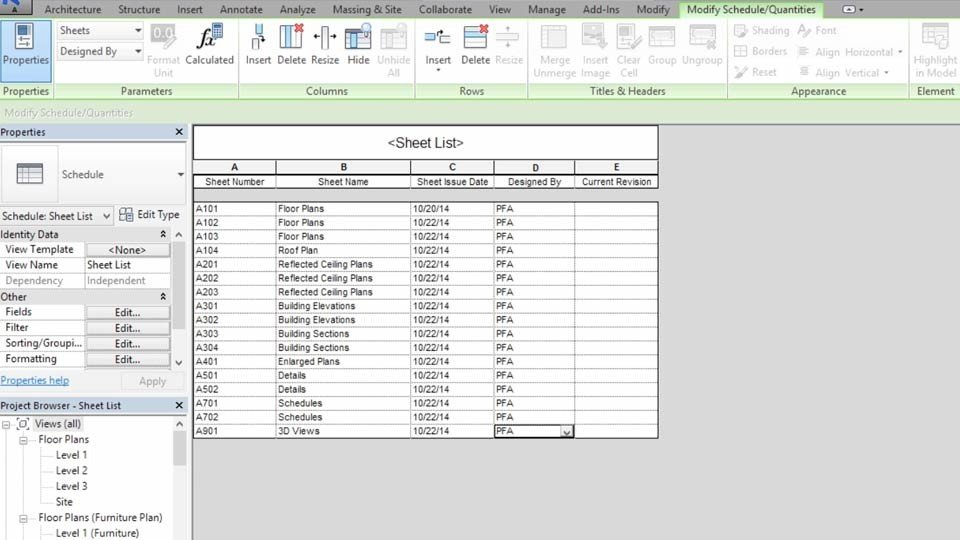Screen dimensions: 960x540
Task: Collapse the Other properties section
Action: click(163, 297)
